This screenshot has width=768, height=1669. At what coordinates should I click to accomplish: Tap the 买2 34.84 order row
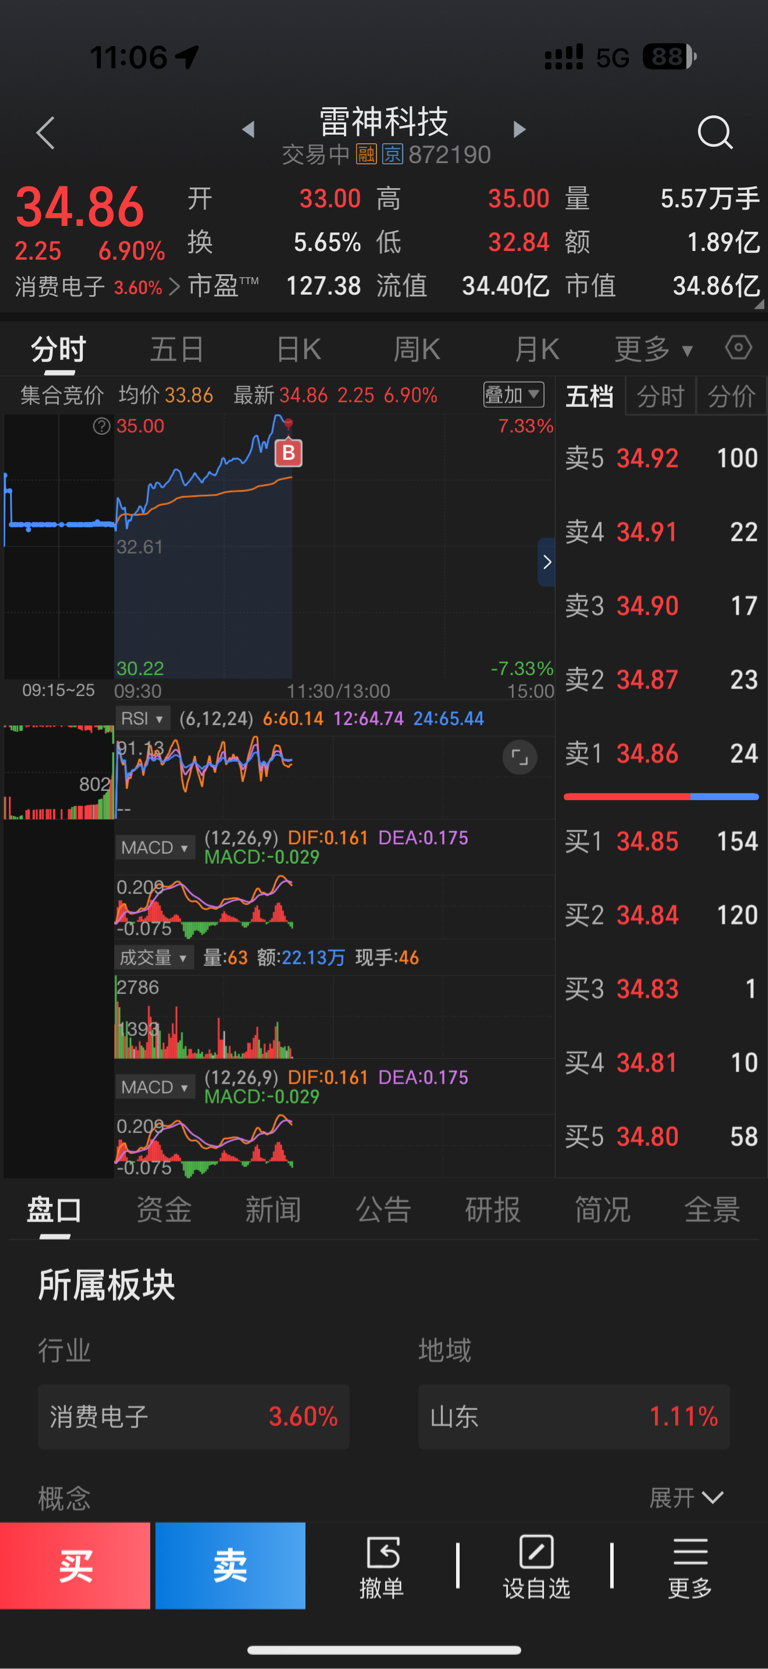coord(661,915)
